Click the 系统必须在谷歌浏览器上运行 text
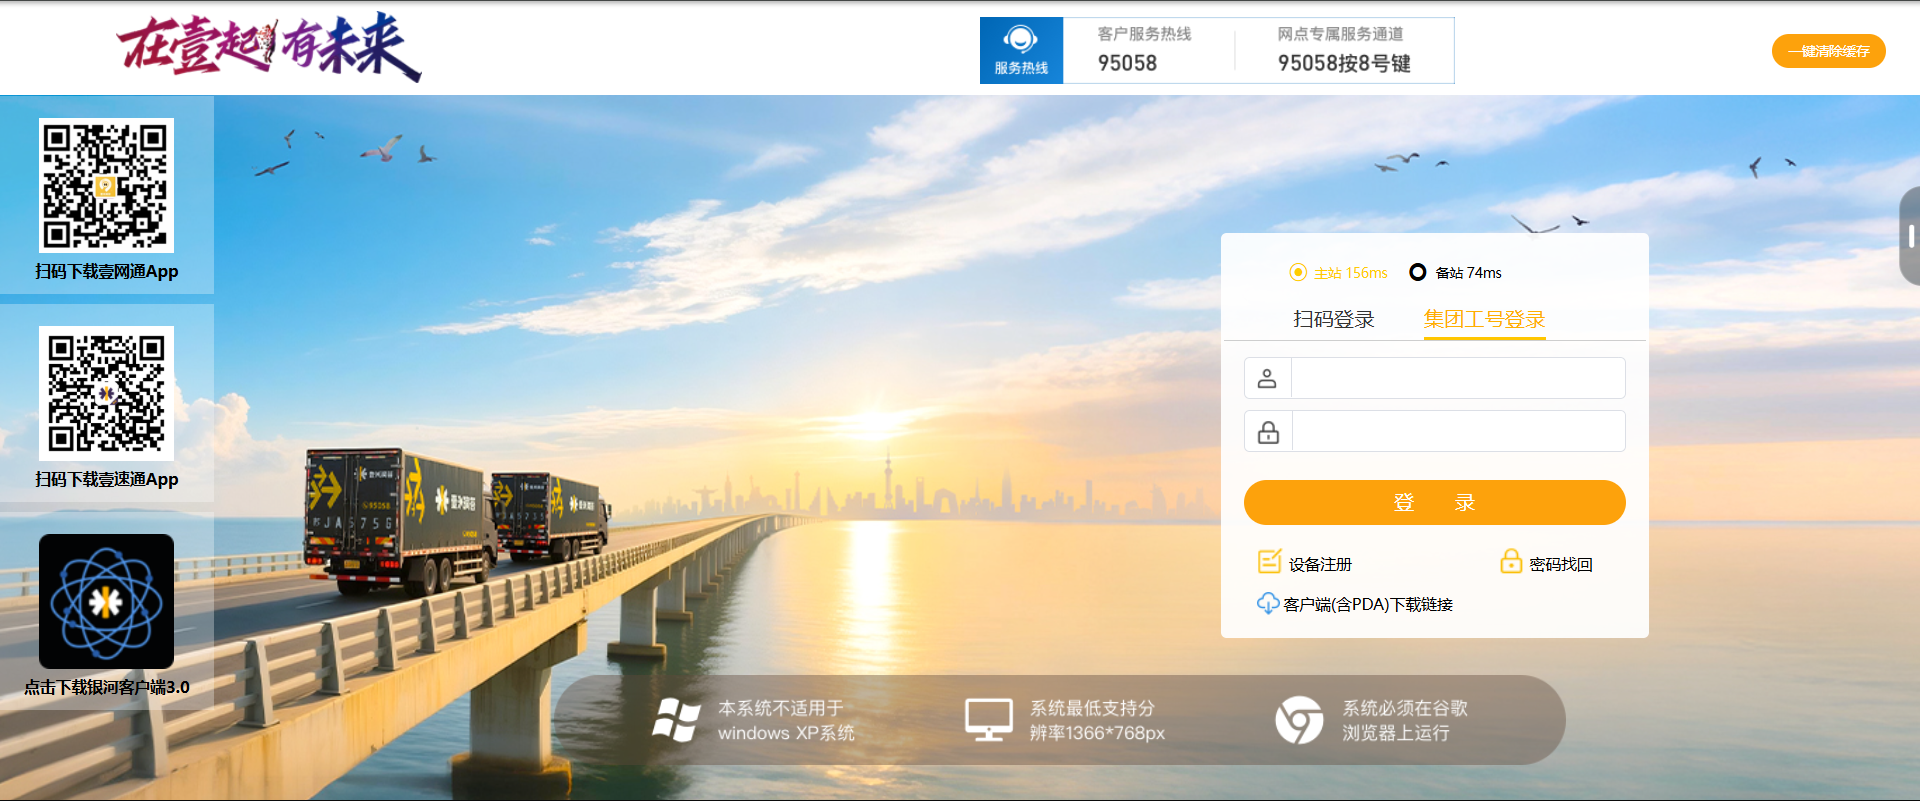1920x801 pixels. pyautogui.click(x=1405, y=720)
